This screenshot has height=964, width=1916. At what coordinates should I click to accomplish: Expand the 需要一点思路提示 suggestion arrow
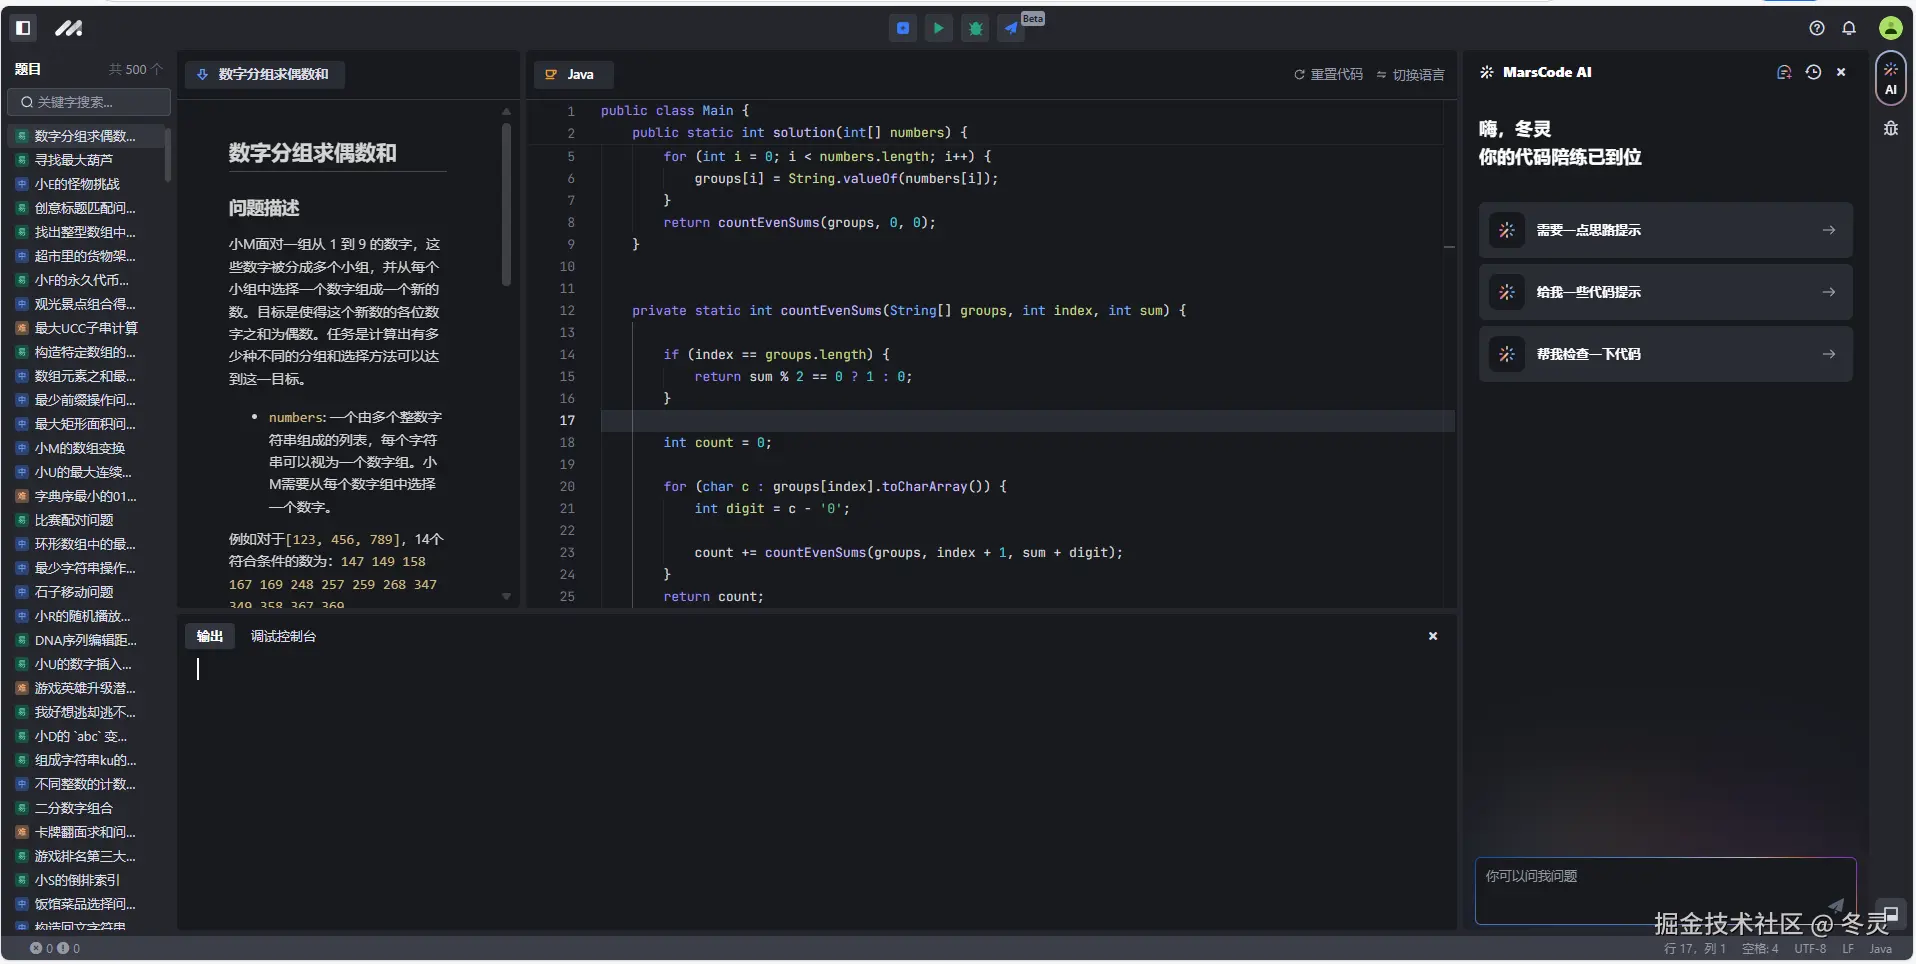tap(1828, 231)
